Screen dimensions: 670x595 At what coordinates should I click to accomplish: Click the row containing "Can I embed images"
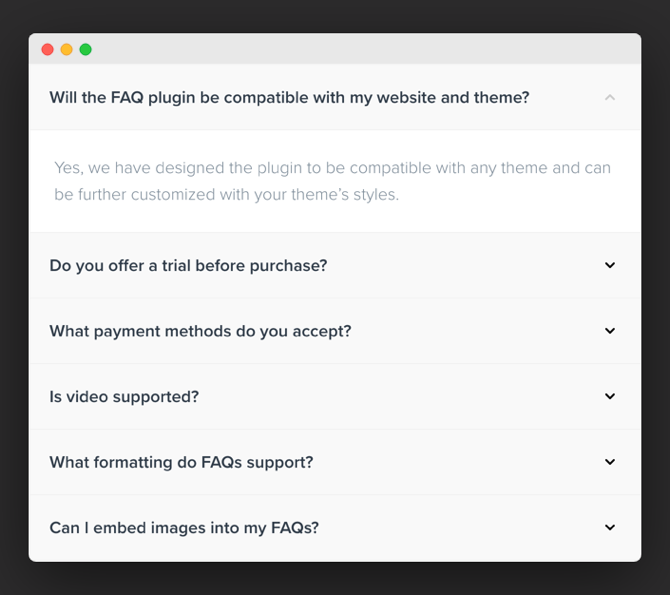(x=335, y=528)
